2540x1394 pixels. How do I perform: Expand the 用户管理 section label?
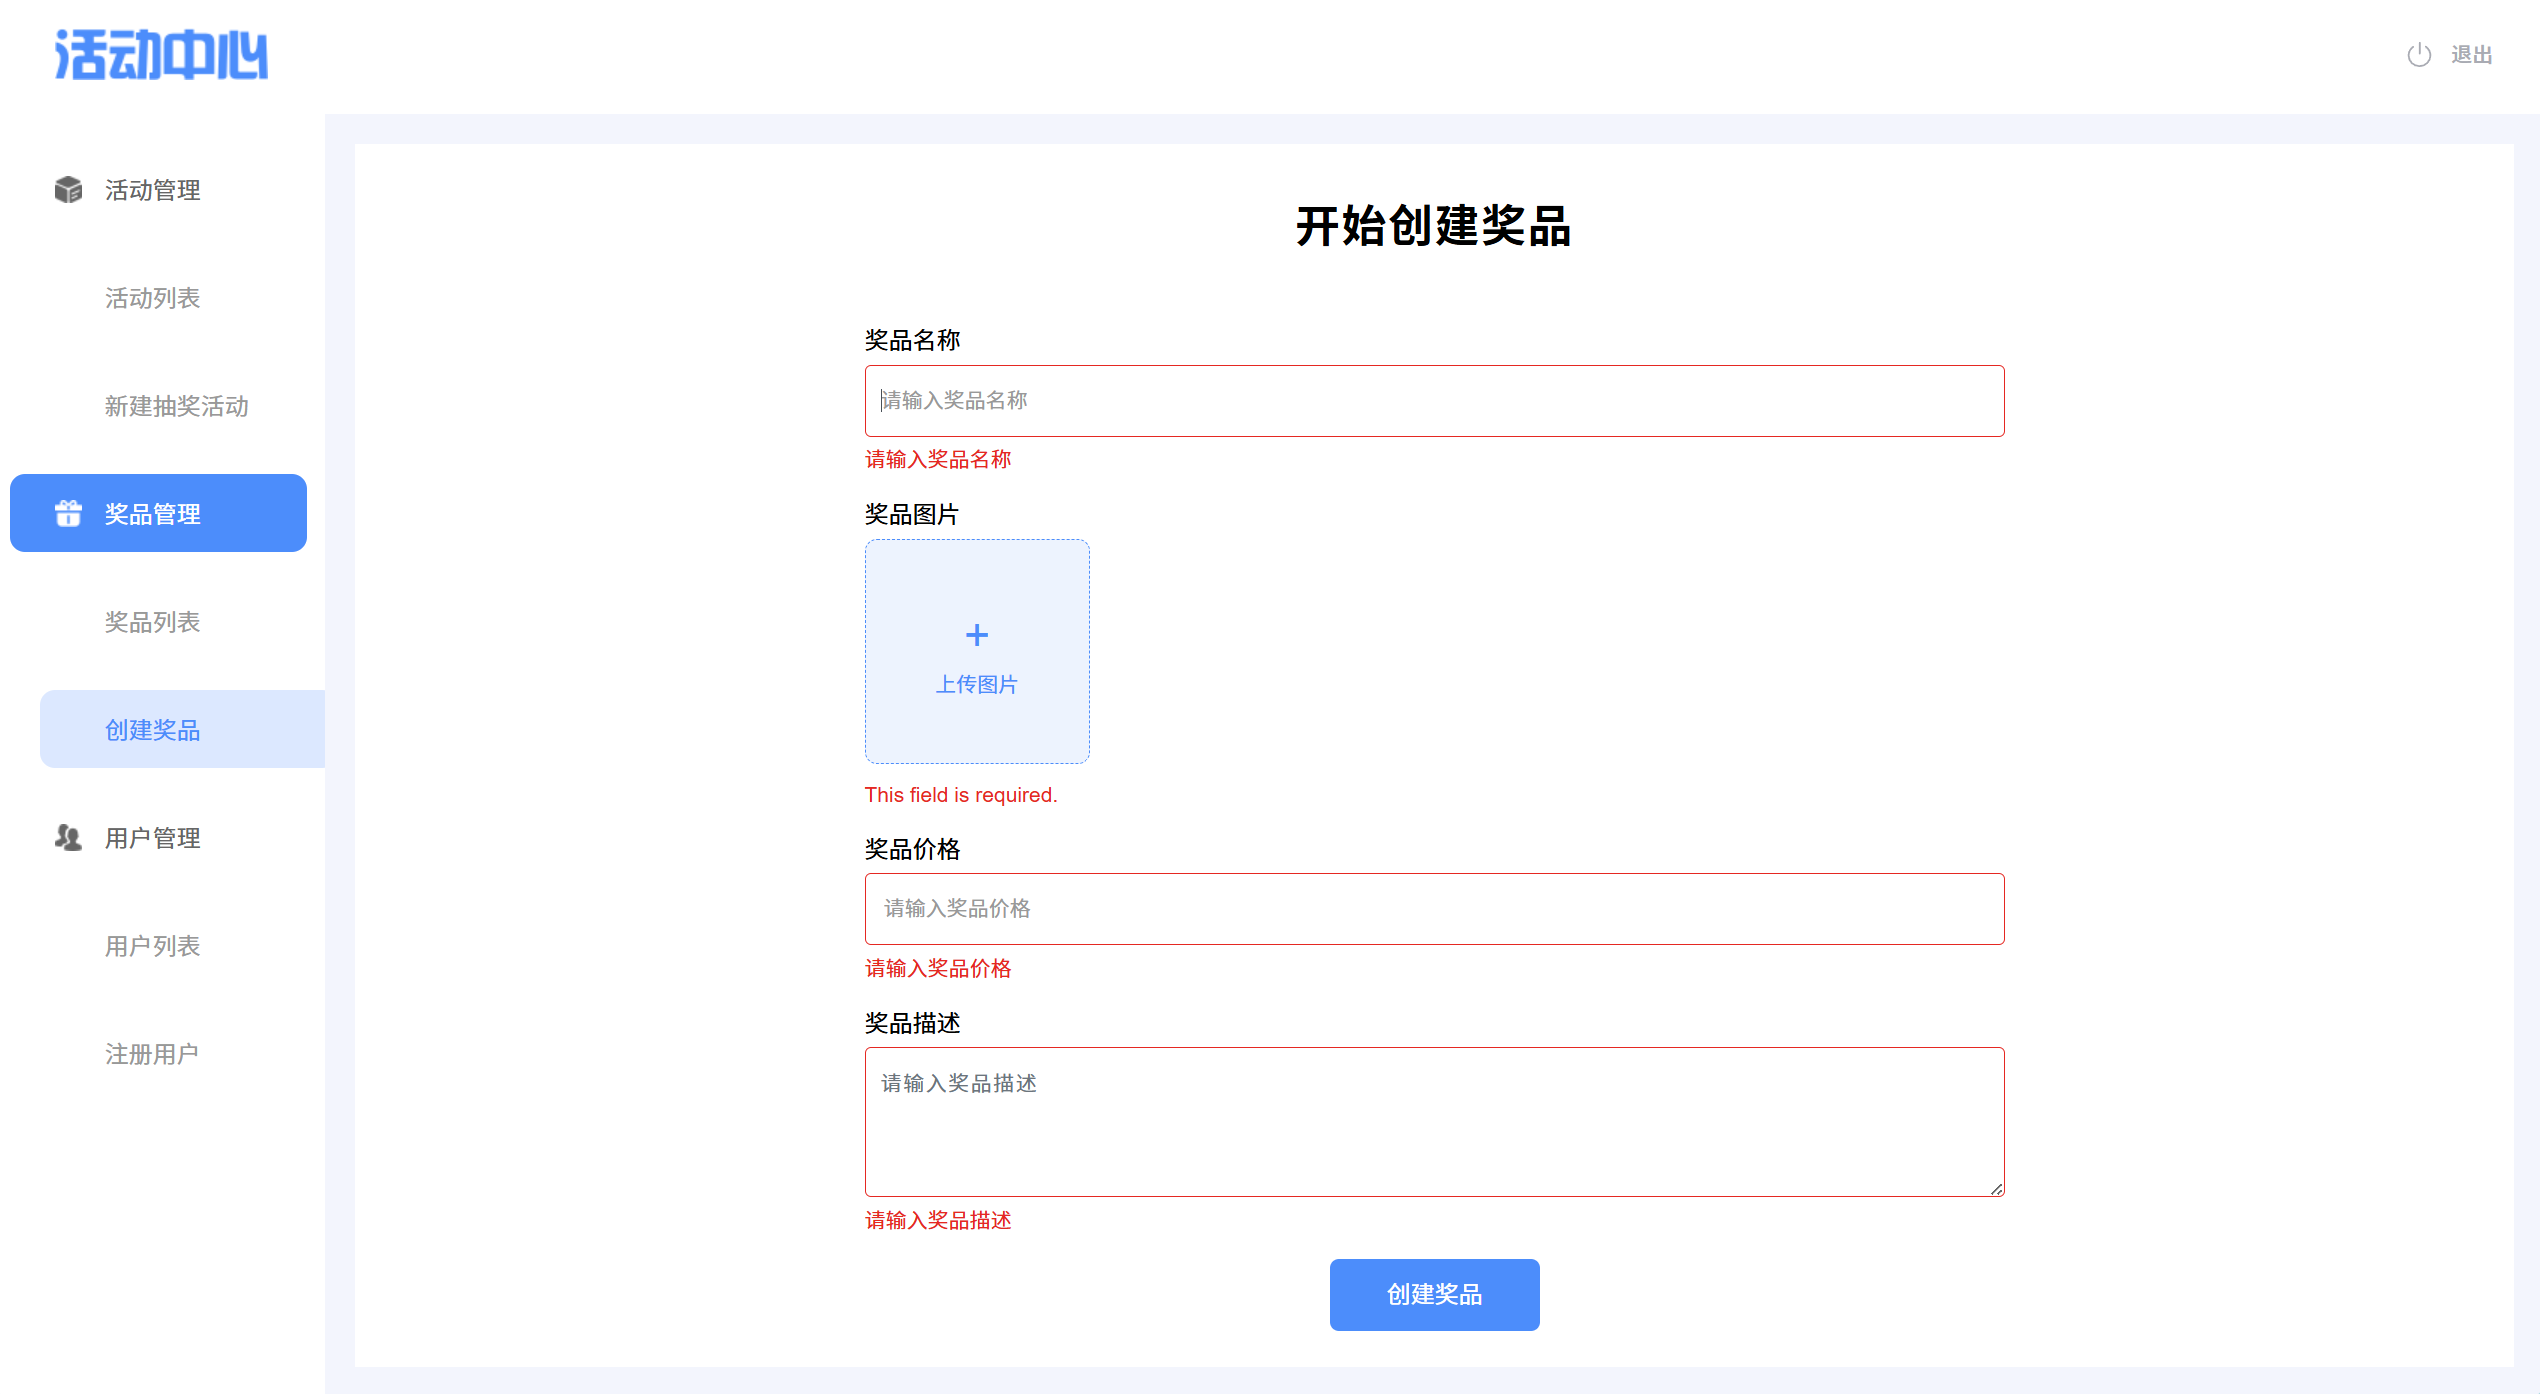point(153,838)
